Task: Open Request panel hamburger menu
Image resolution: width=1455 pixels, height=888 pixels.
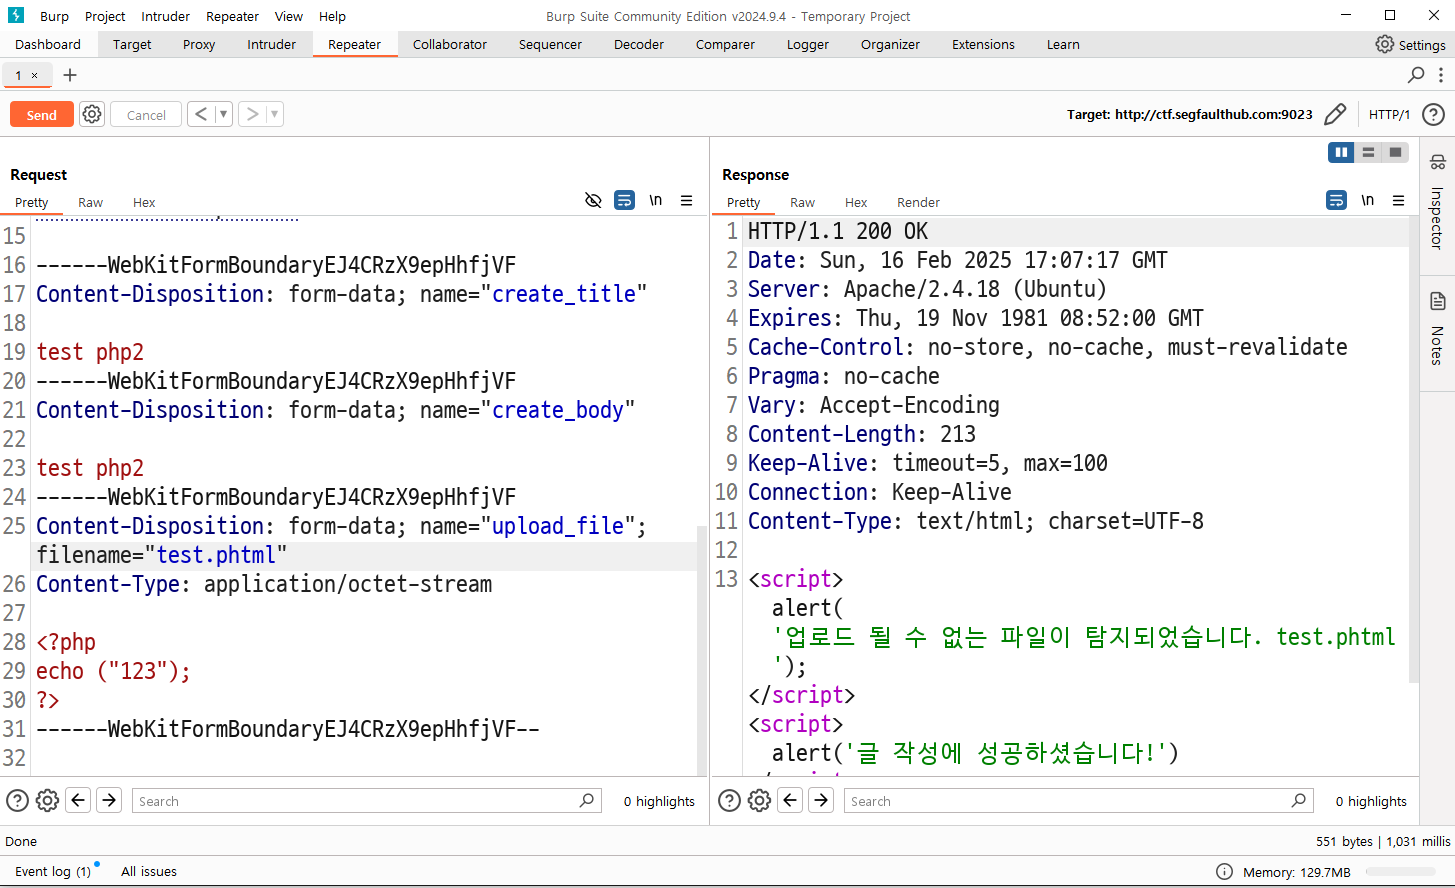Action: [x=687, y=200]
